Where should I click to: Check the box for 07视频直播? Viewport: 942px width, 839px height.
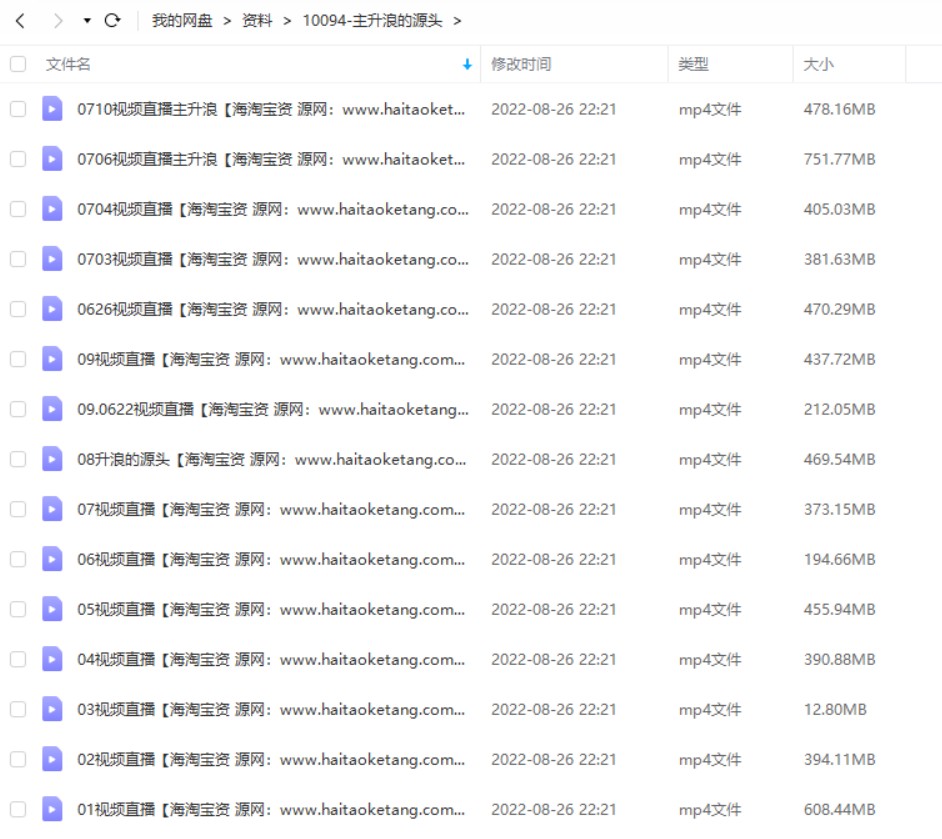click(x=18, y=509)
